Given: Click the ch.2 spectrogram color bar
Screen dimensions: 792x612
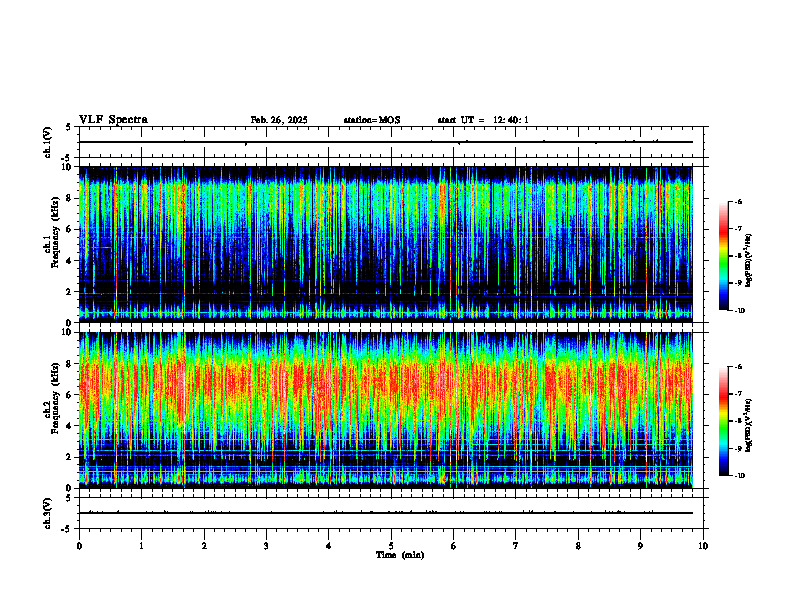Looking at the screenshot, I should (724, 421).
